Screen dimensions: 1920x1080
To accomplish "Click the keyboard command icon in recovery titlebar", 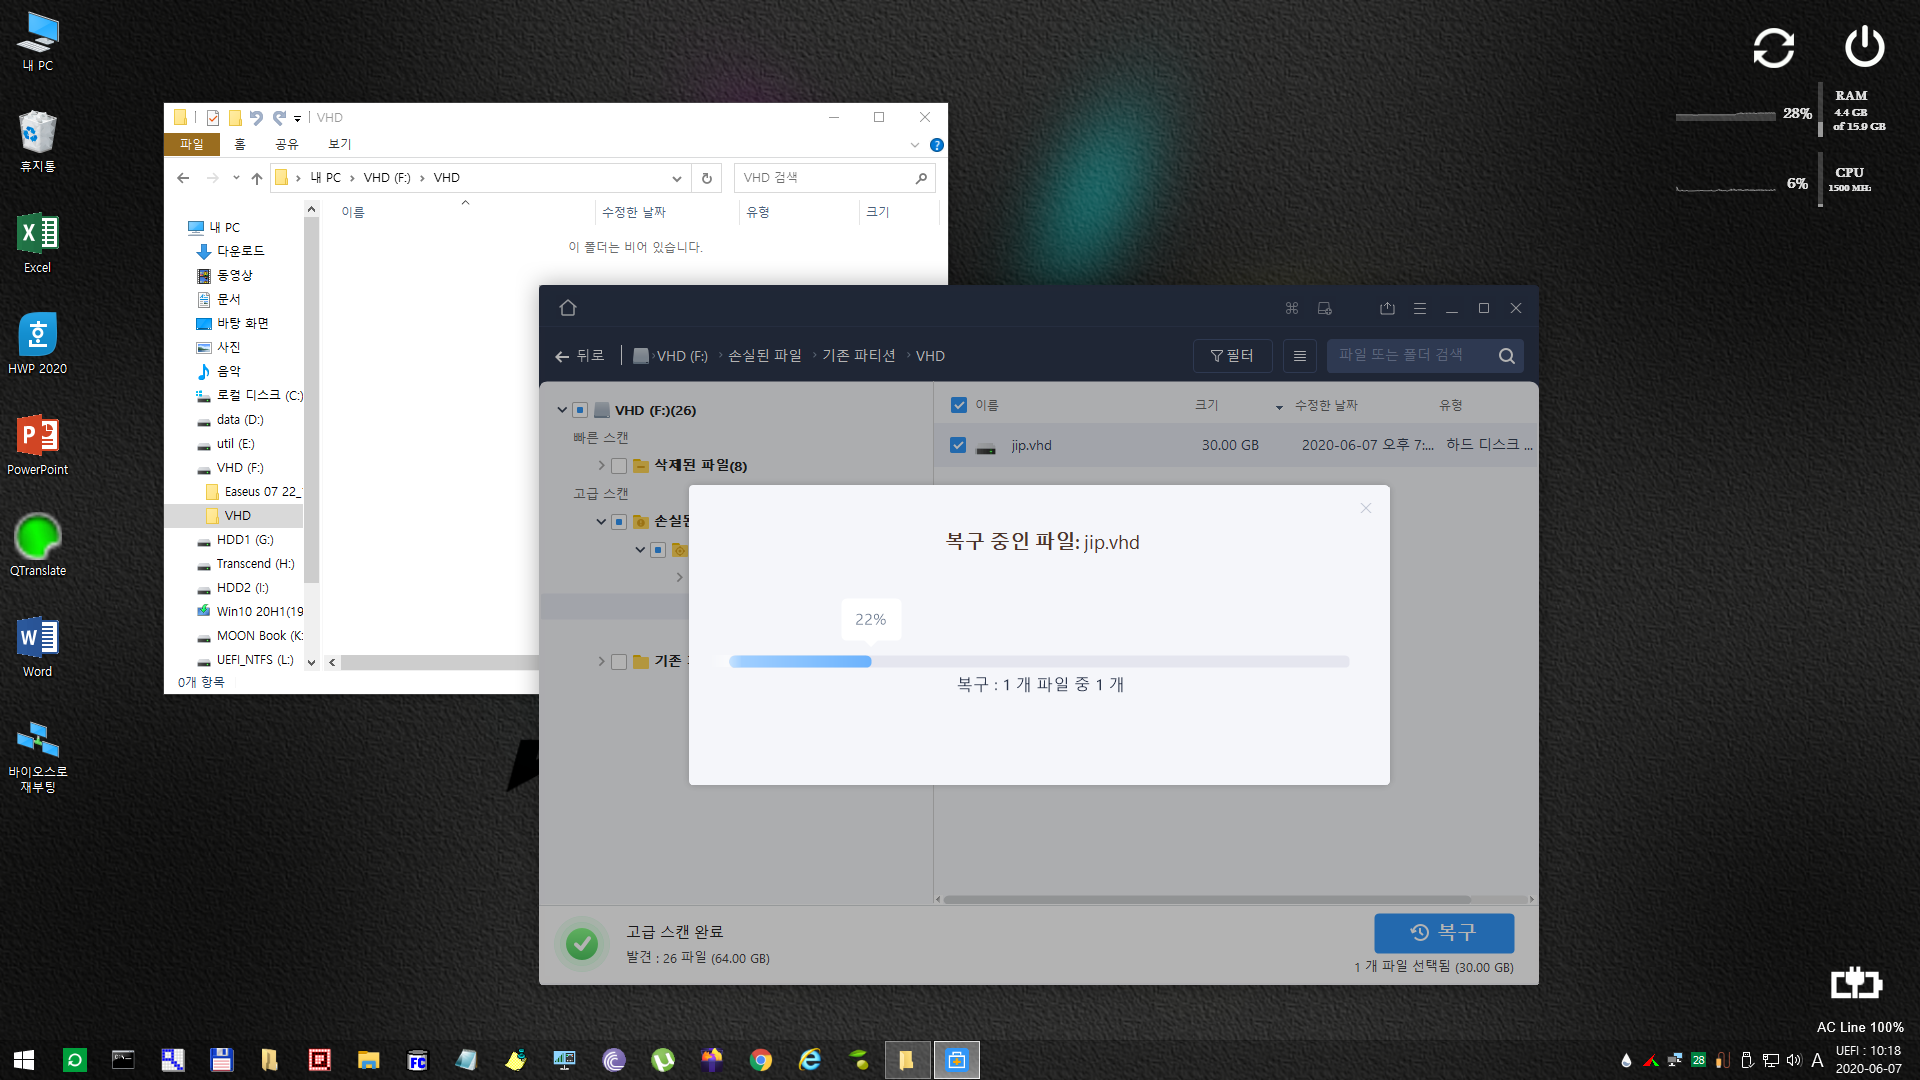I will coord(1292,308).
